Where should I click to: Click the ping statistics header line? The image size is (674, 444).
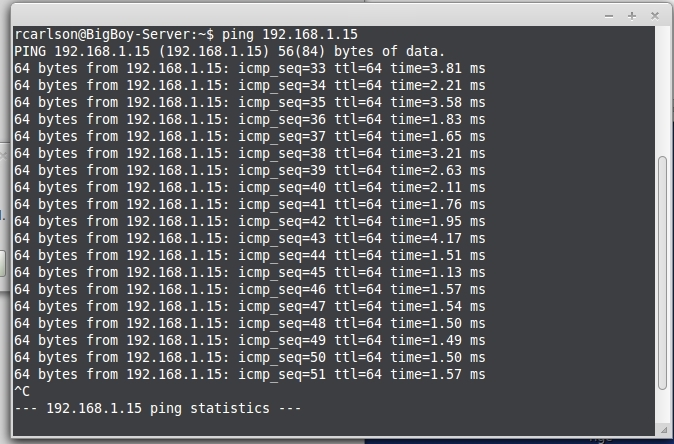click(158, 408)
